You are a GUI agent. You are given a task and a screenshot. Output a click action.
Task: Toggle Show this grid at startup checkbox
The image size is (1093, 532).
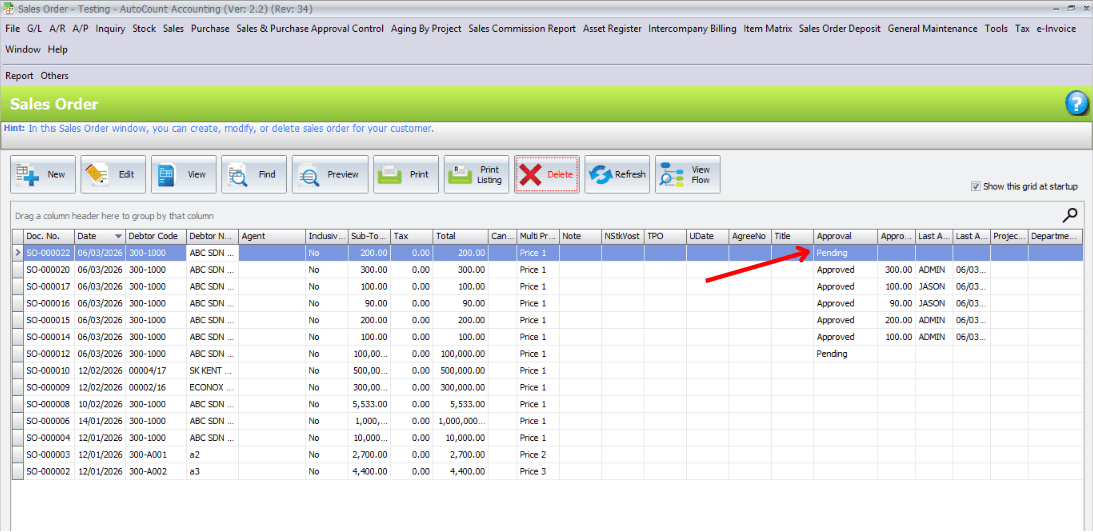tap(976, 186)
